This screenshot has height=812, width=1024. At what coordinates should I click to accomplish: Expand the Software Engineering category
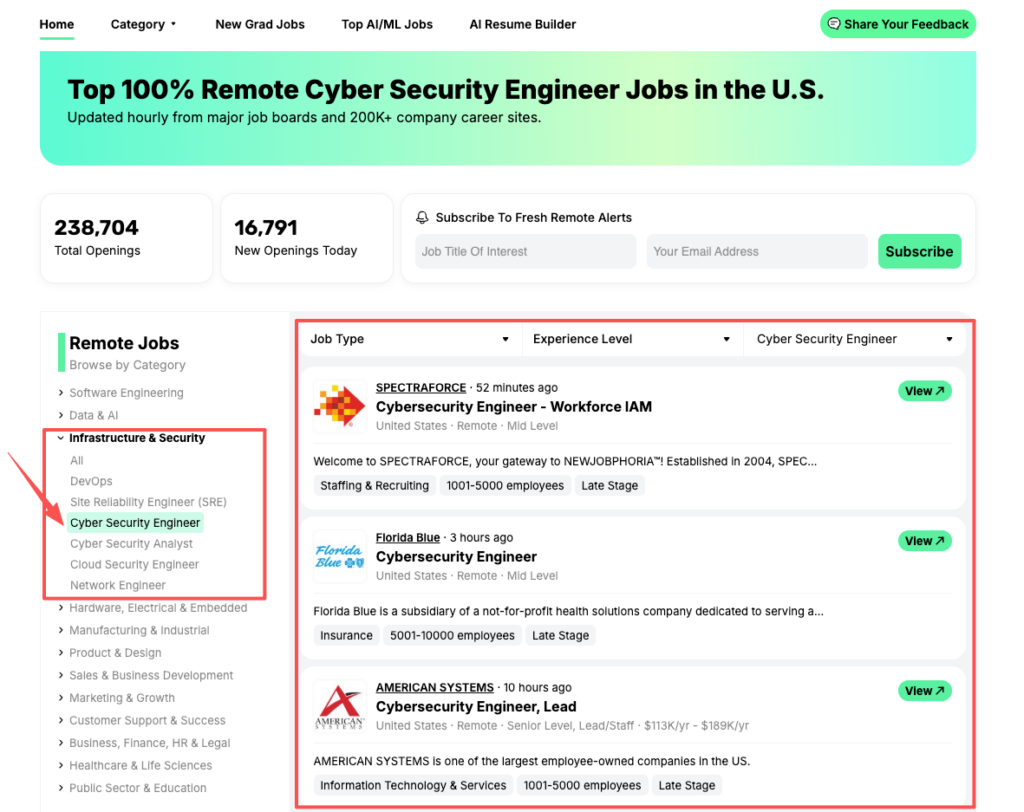126,392
